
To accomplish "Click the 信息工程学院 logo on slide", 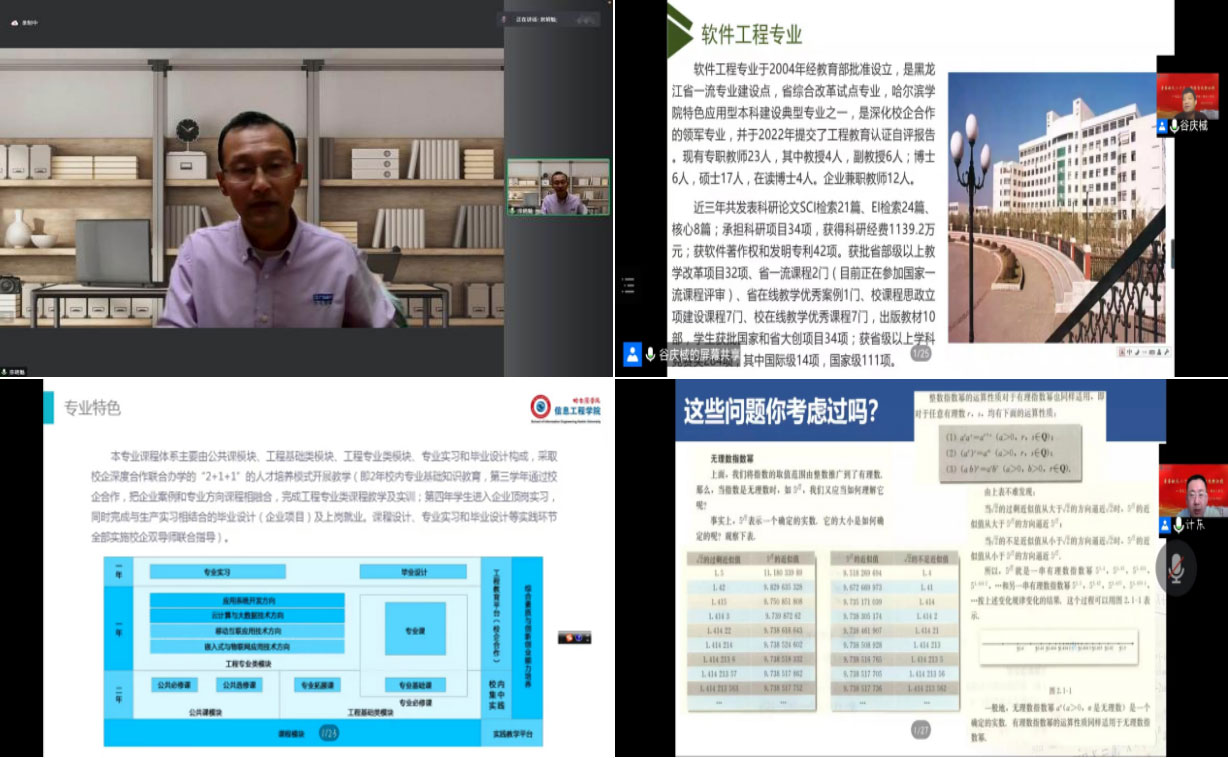I will (x=566, y=408).
